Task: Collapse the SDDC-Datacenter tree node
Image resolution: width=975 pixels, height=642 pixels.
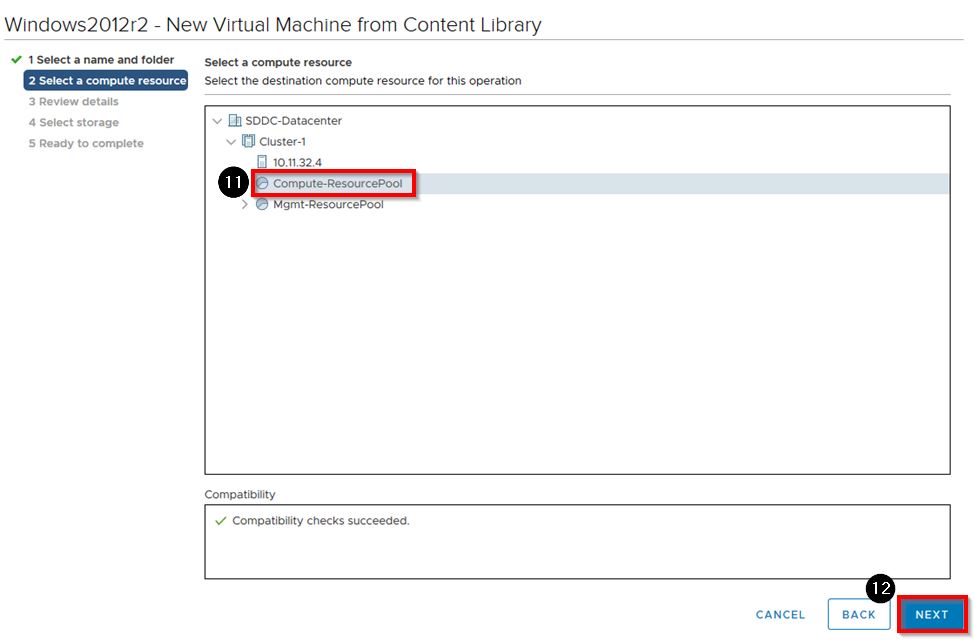Action: tap(217, 121)
